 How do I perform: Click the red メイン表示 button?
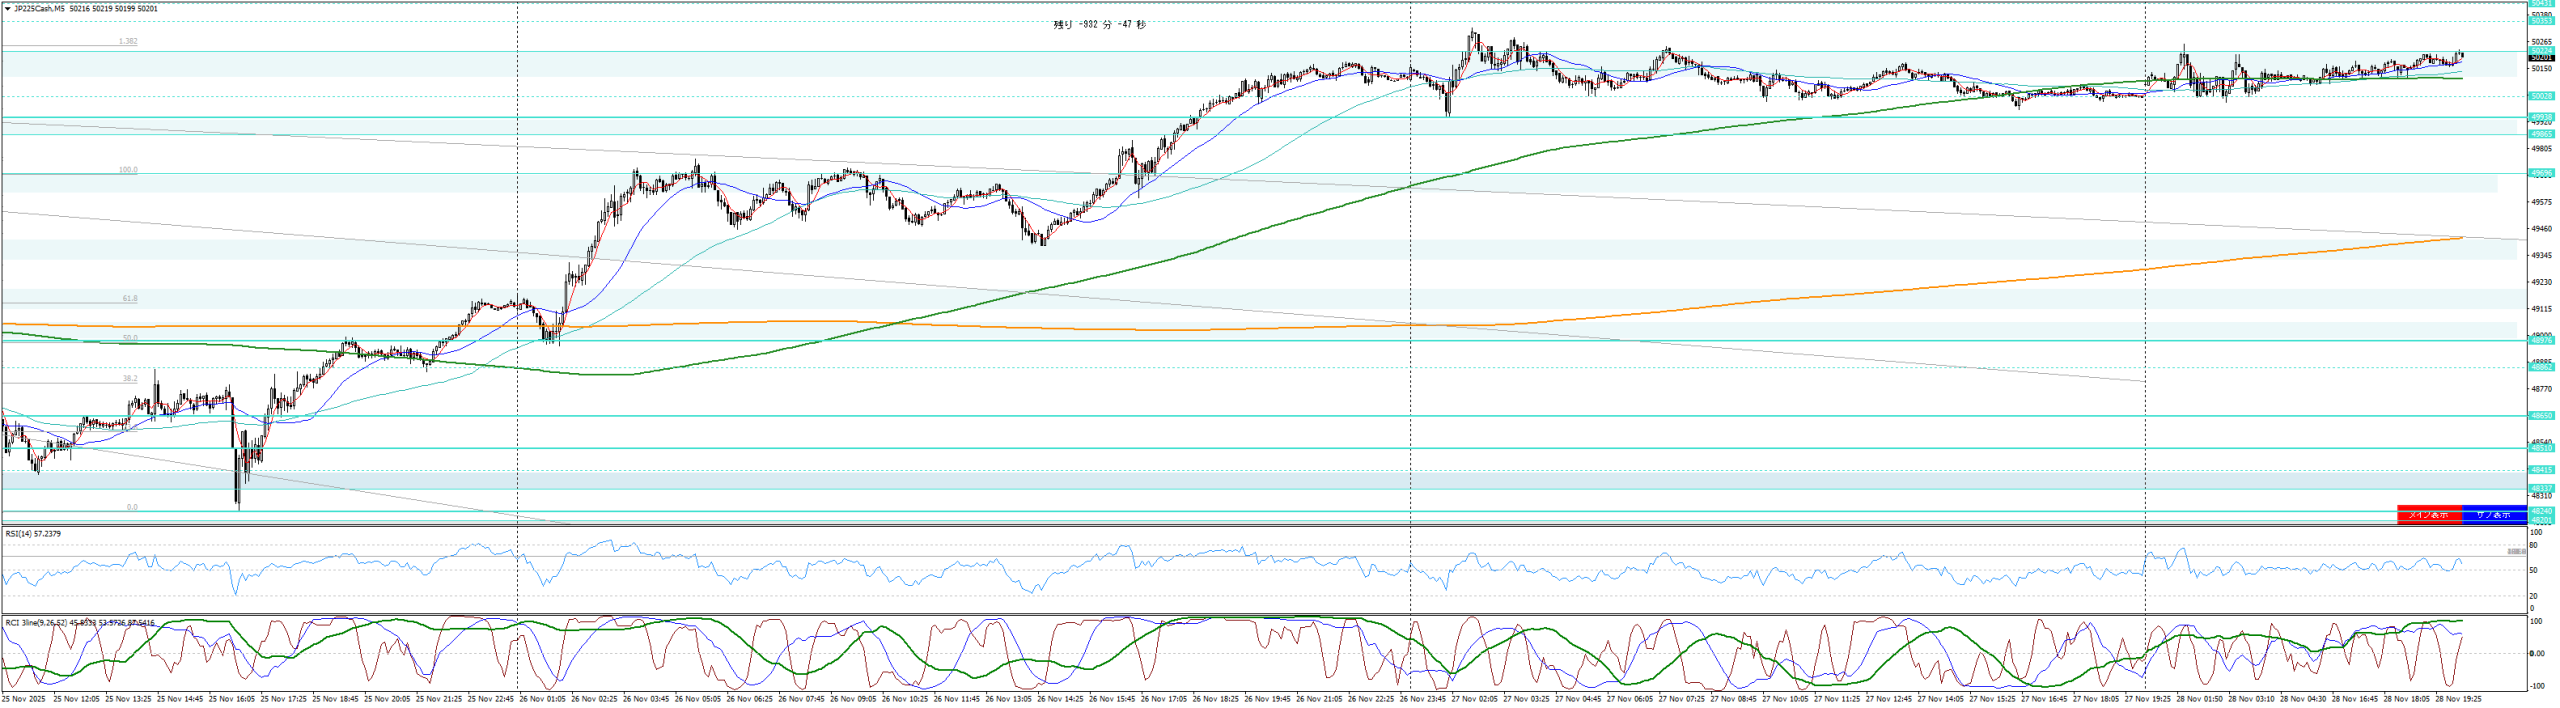click(2428, 515)
